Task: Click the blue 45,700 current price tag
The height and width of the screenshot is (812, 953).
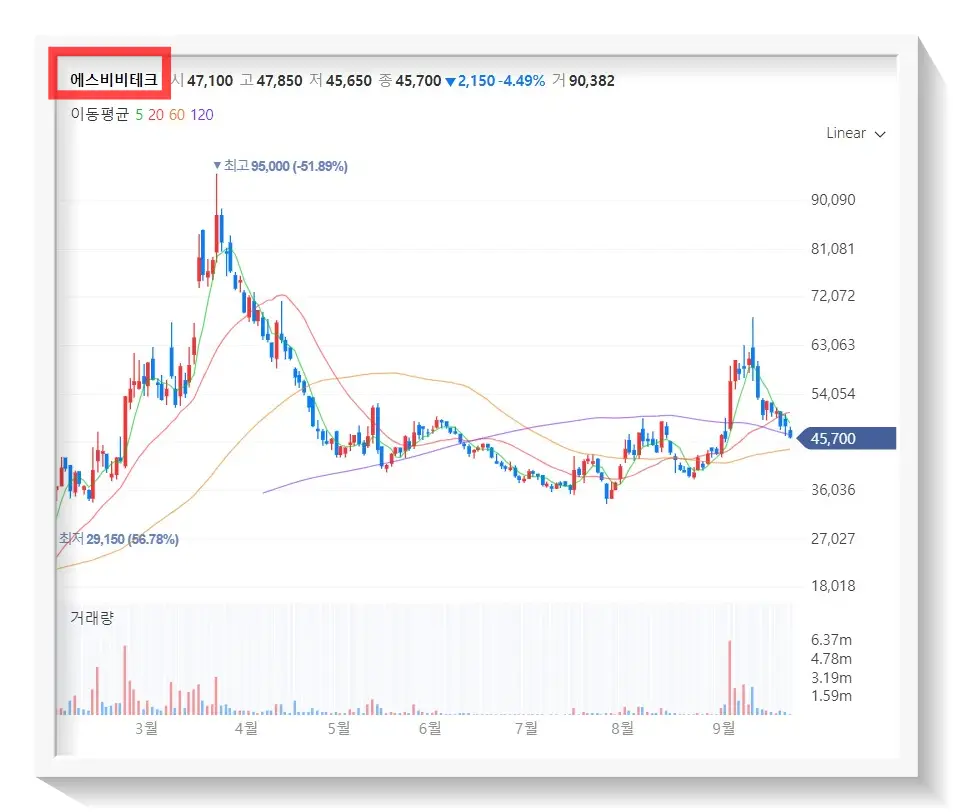Action: click(845, 437)
